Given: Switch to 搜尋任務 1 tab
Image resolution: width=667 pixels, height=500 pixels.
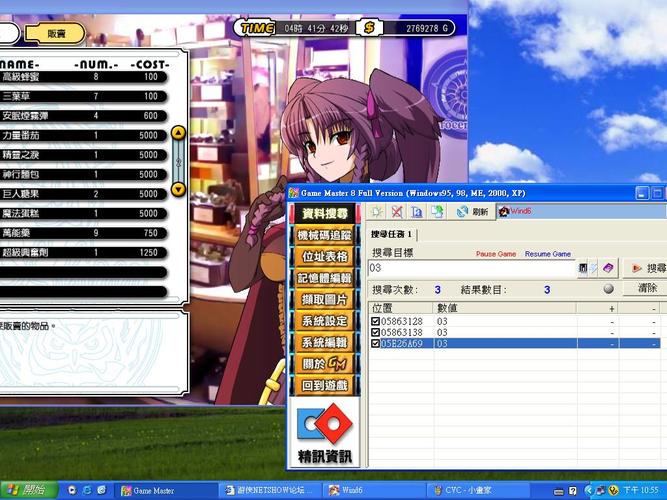Looking at the screenshot, I should point(391,234).
